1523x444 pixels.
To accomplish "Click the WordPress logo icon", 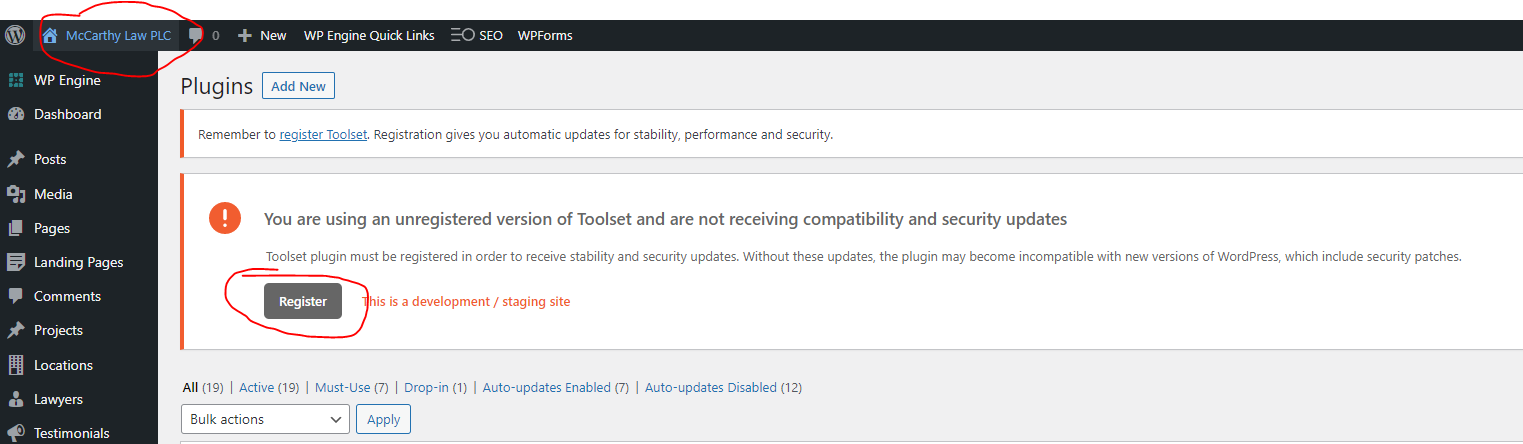I will point(15,35).
